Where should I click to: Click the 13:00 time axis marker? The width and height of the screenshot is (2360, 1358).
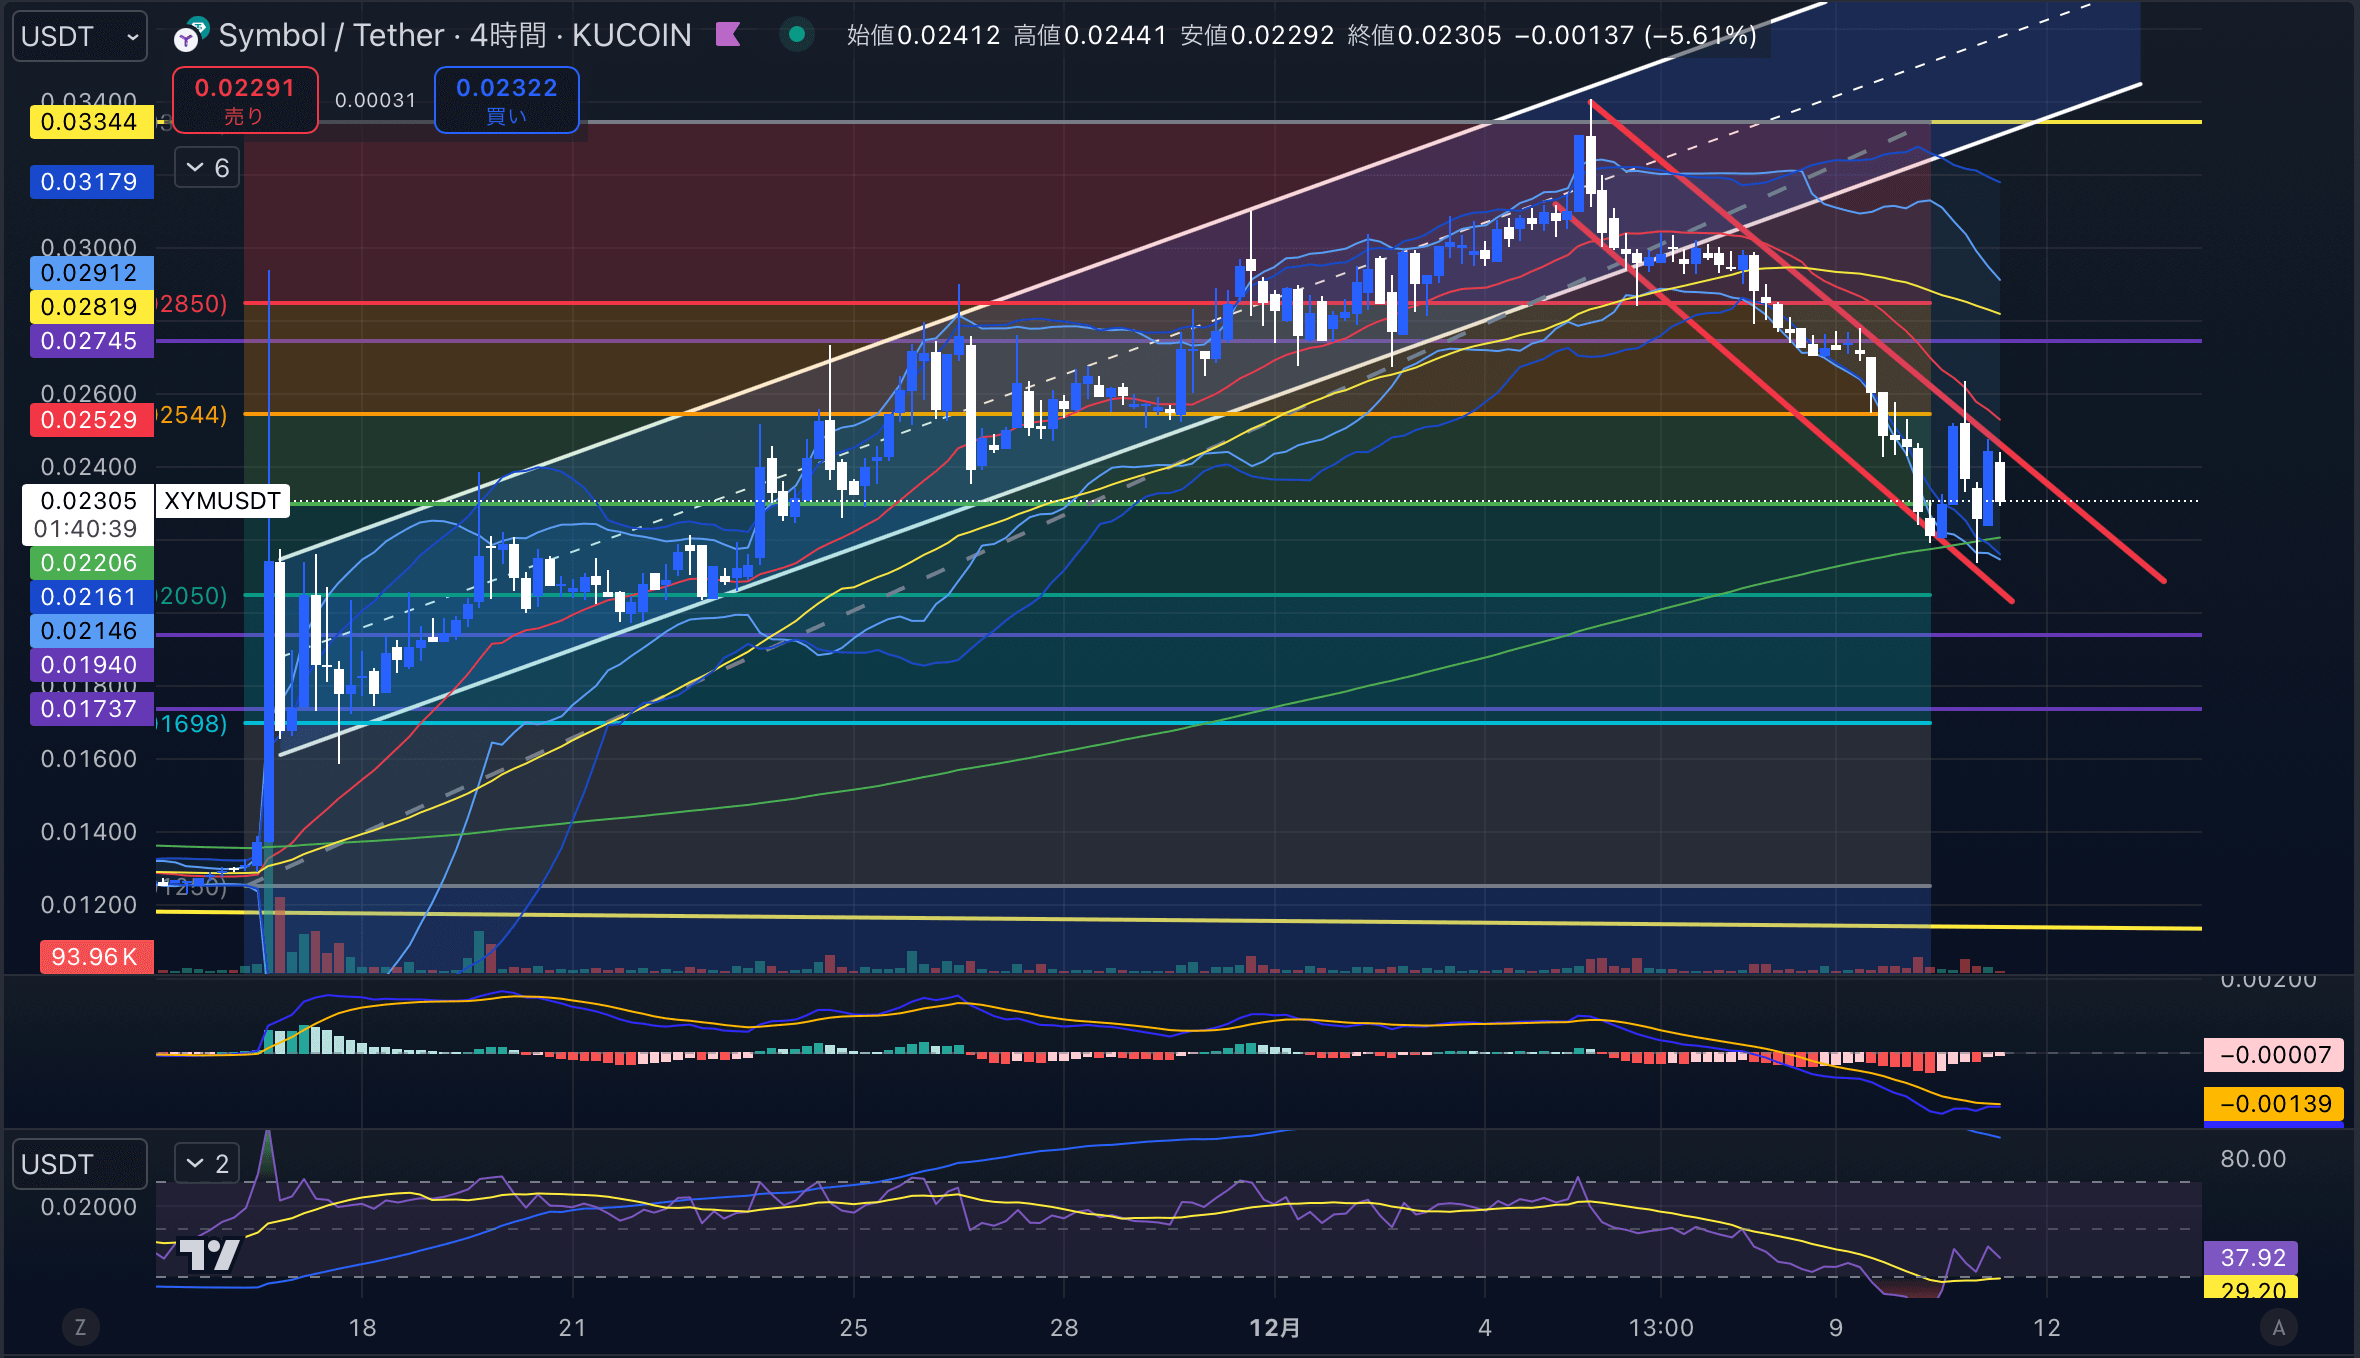[1661, 1328]
